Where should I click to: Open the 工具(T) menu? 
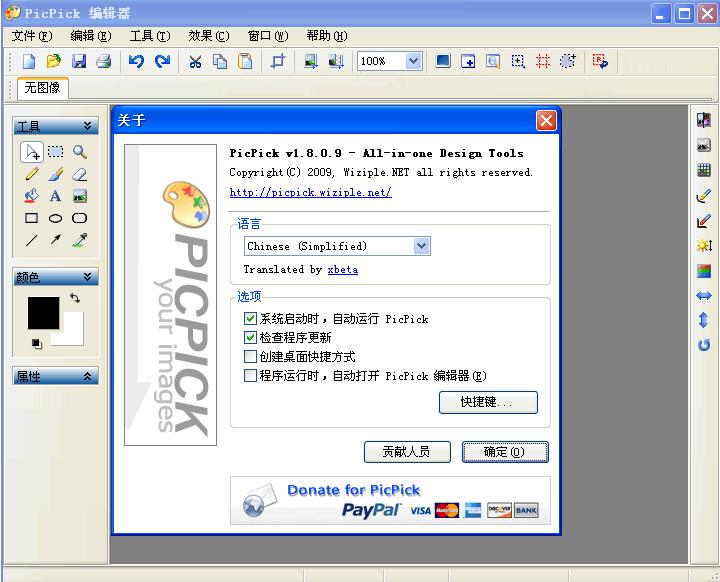pyautogui.click(x=150, y=36)
